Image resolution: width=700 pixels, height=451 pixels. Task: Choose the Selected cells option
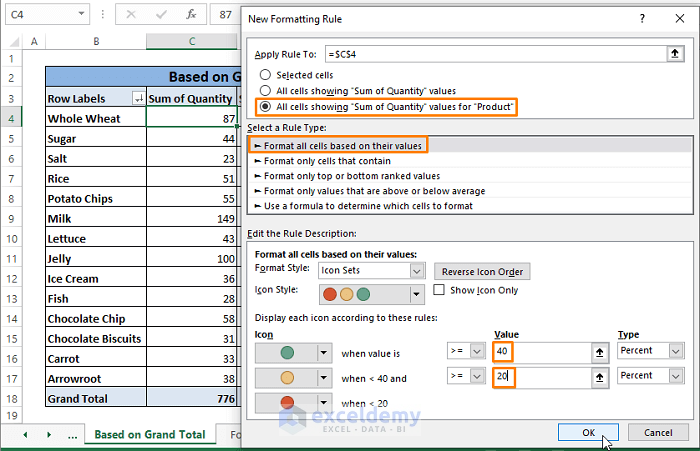265,75
